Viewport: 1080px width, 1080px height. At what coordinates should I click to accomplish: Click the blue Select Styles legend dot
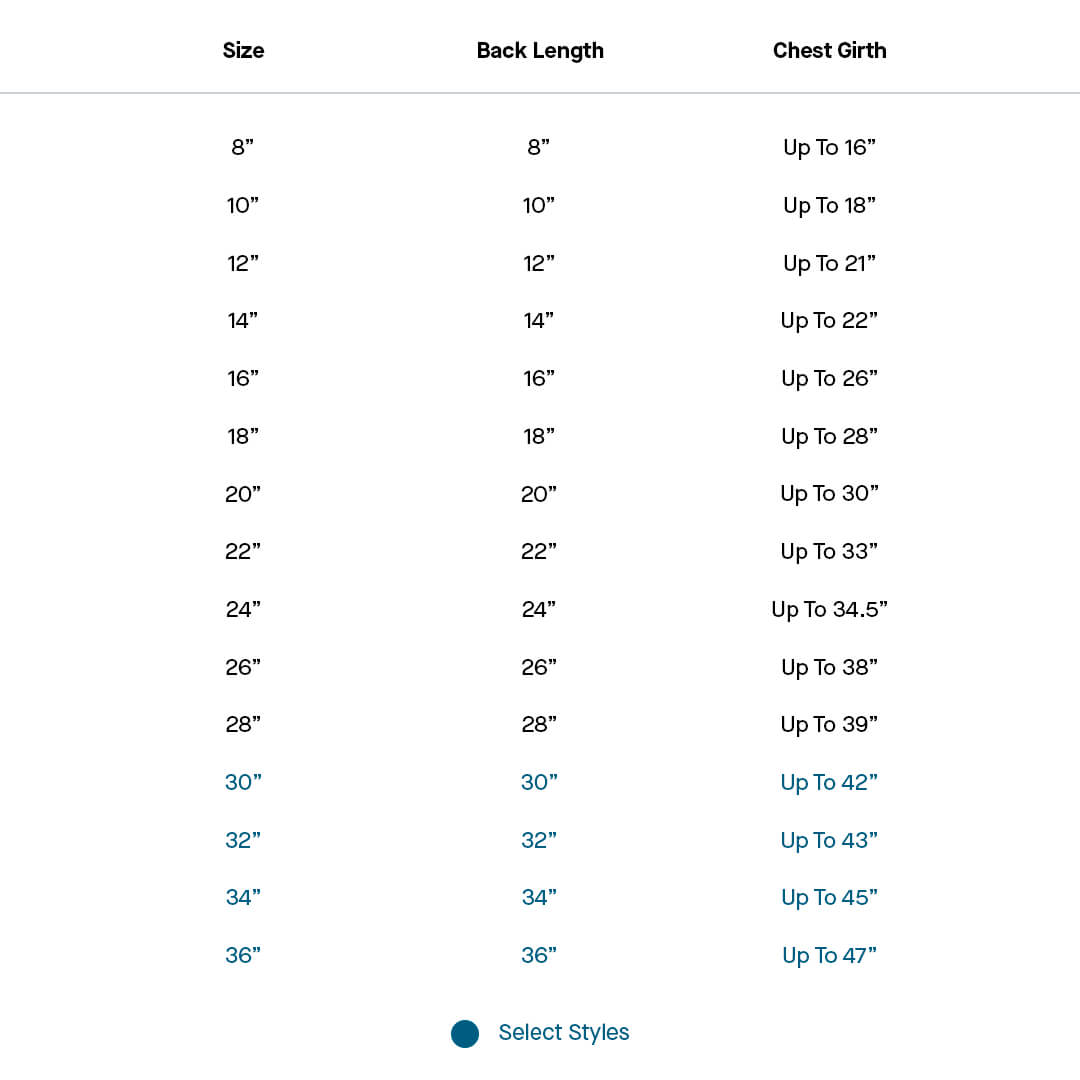point(465,1034)
